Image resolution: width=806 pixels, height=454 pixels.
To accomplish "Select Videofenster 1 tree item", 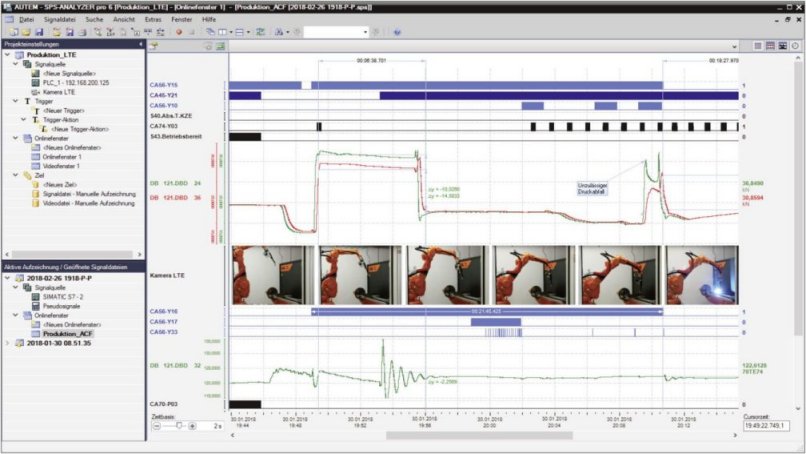I will [61, 166].
